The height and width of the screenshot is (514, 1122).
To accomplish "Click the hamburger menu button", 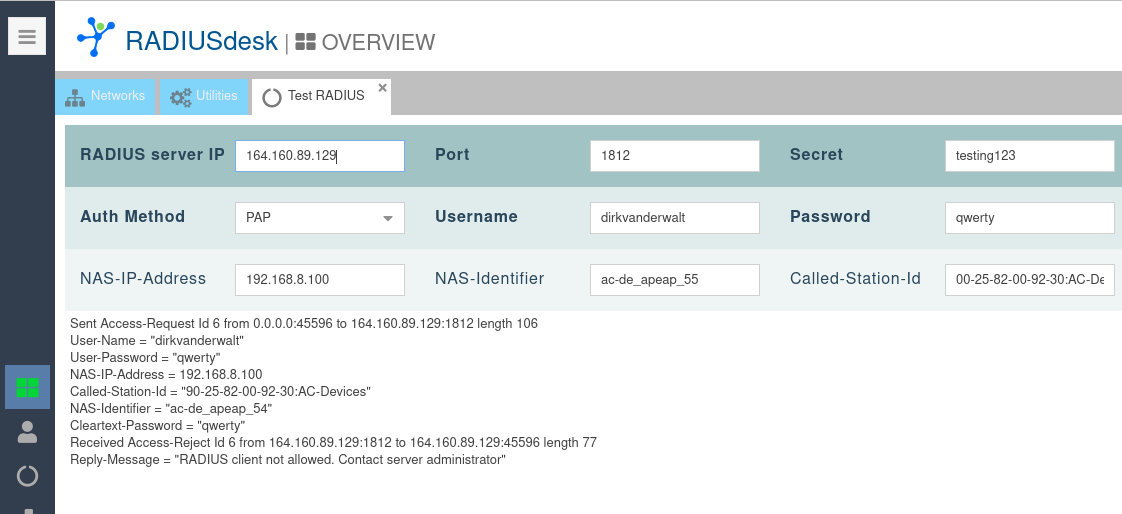I will click(27, 37).
